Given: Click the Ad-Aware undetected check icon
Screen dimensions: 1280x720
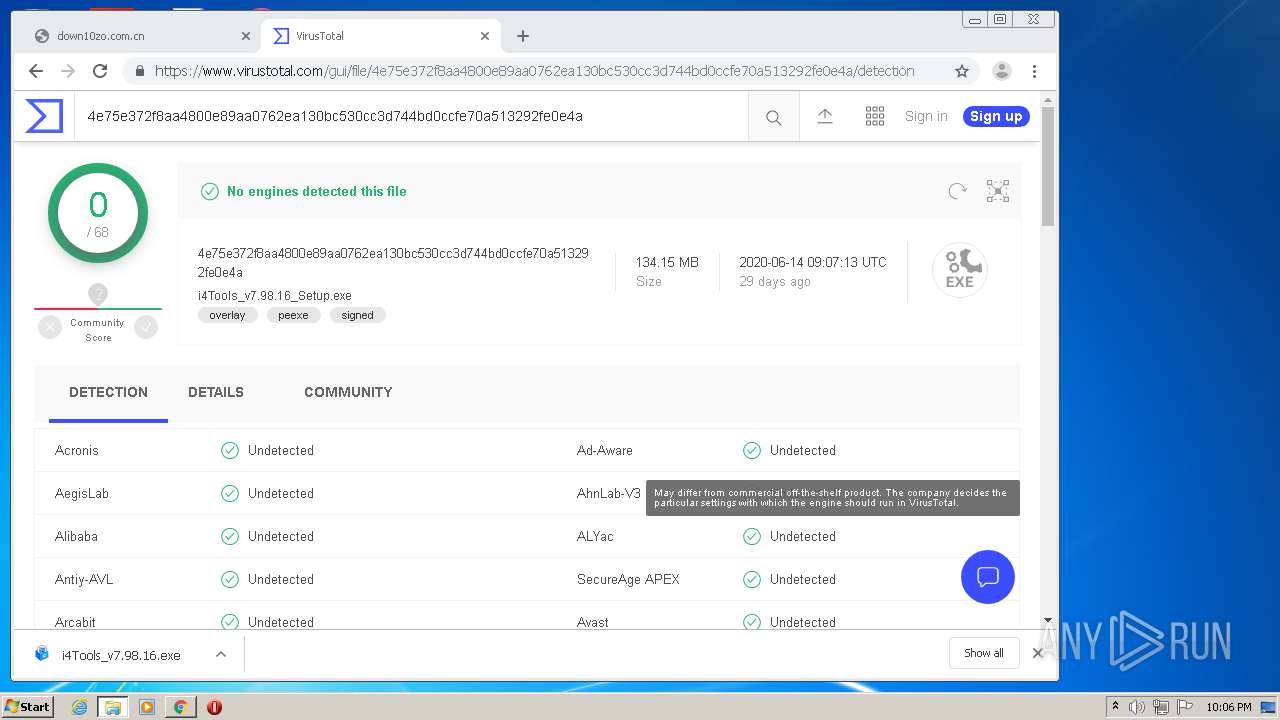Looking at the screenshot, I should click(x=752, y=450).
